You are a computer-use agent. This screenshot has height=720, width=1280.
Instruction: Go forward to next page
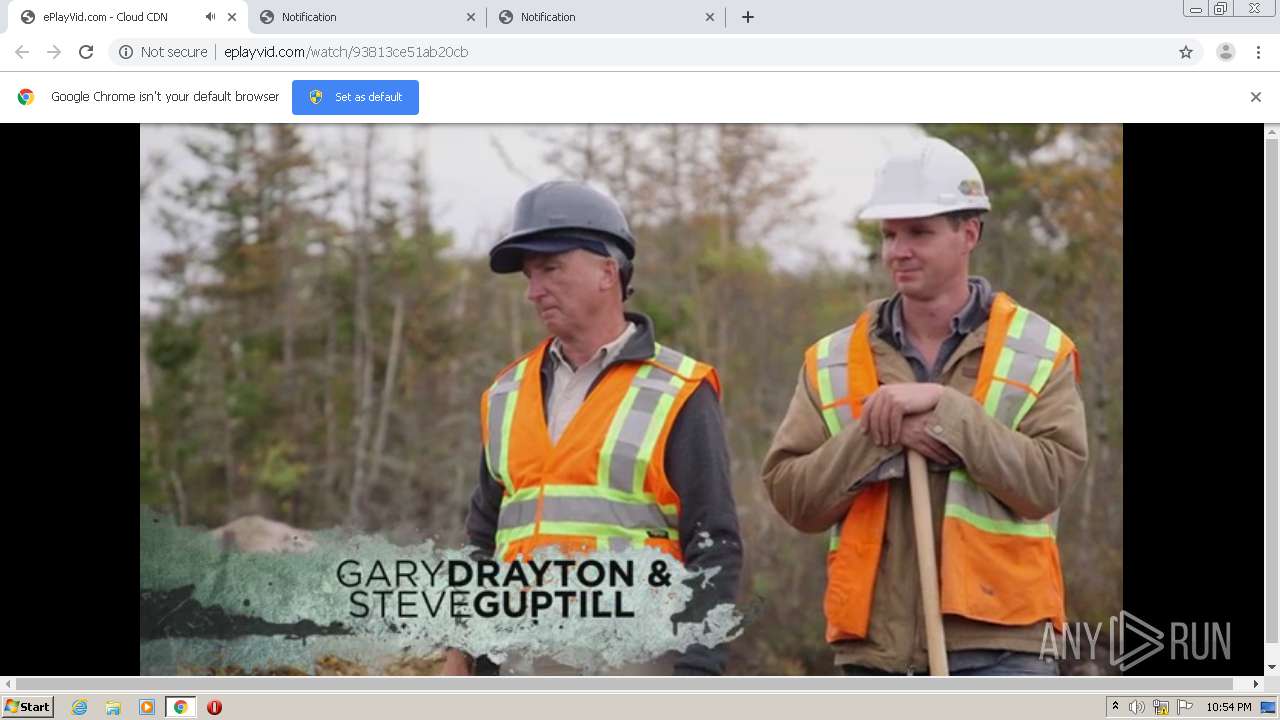click(x=54, y=52)
